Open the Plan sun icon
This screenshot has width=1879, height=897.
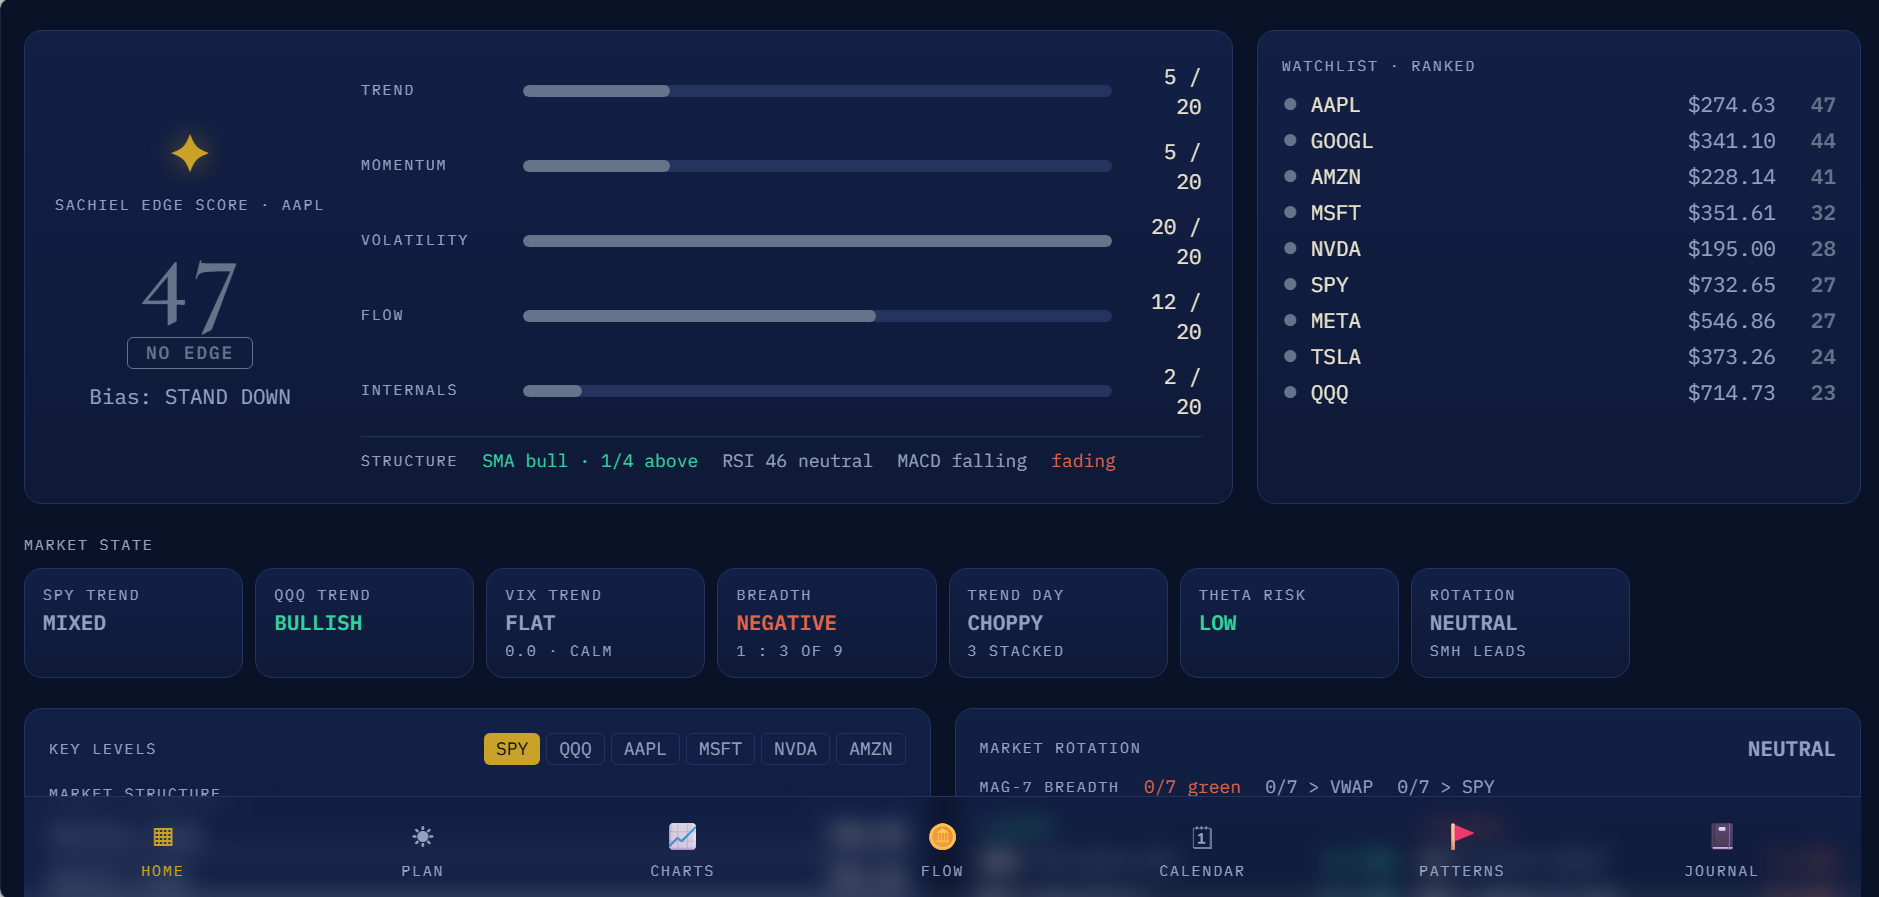pyautogui.click(x=422, y=836)
